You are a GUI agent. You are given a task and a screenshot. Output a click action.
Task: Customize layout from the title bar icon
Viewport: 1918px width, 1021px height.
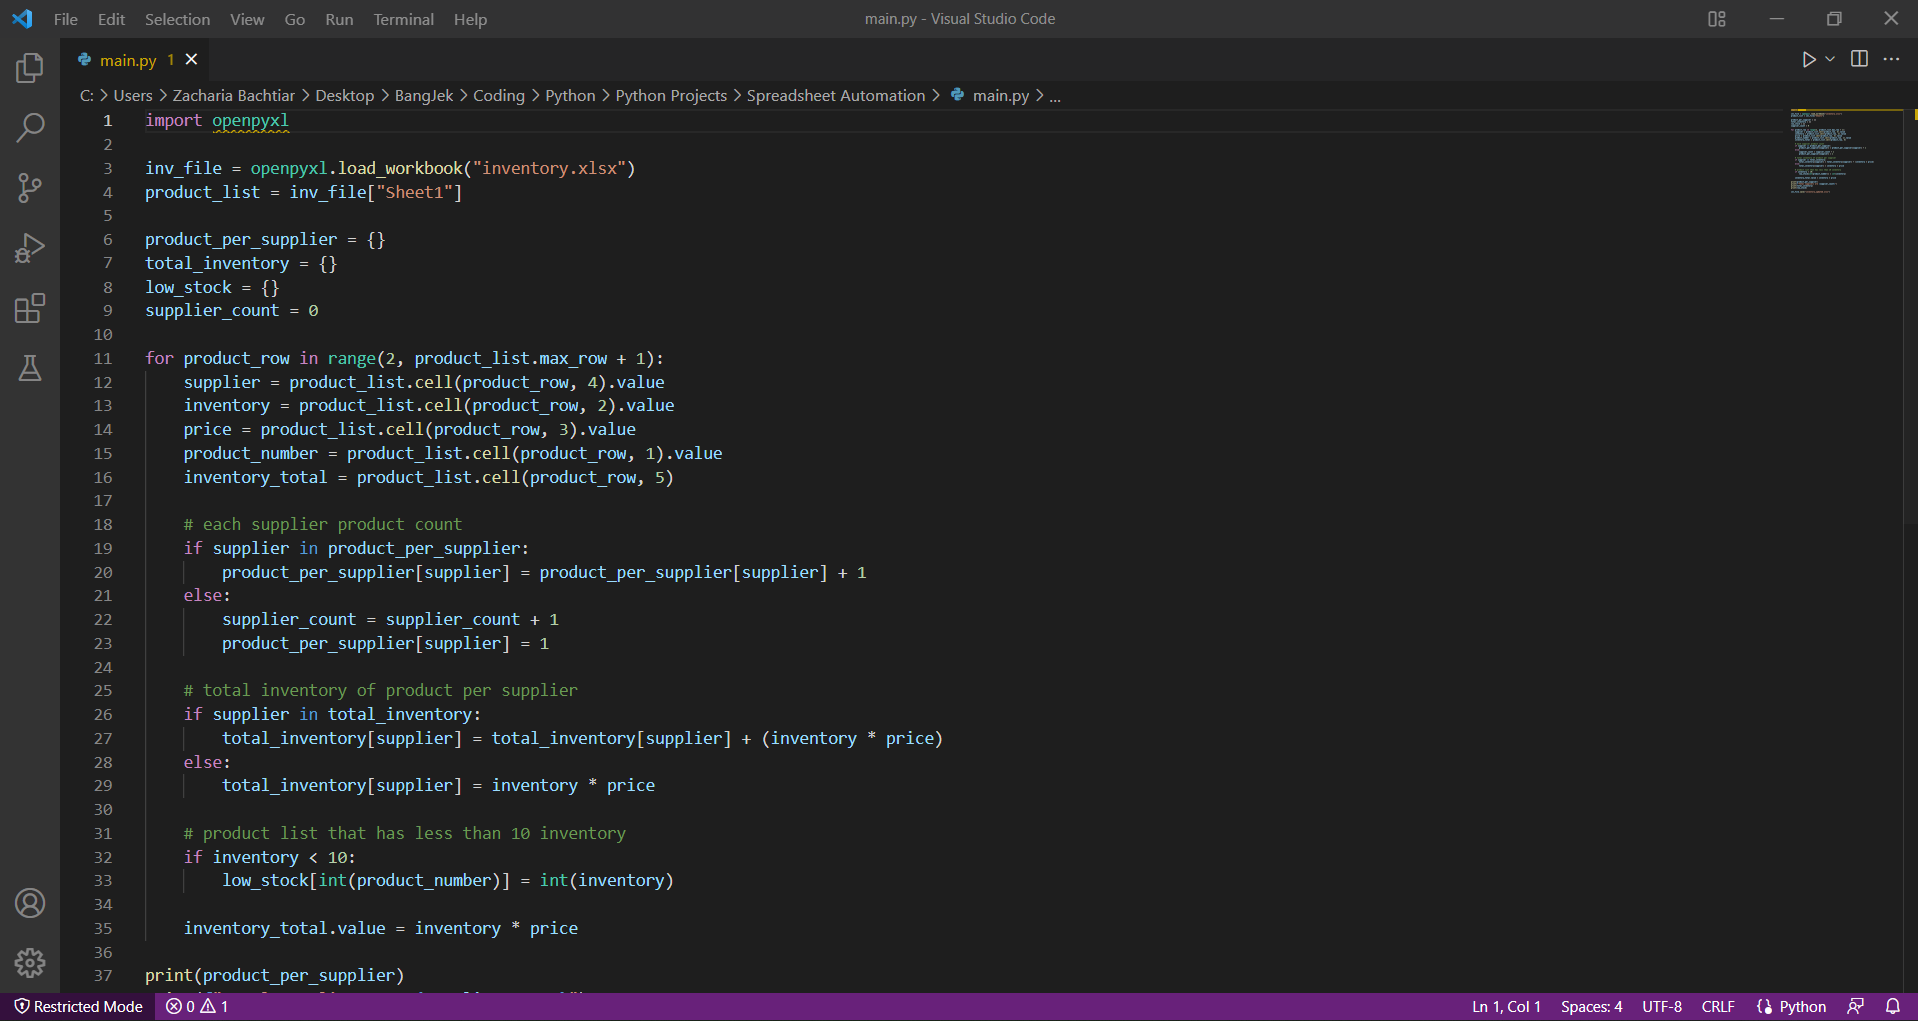point(1717,19)
